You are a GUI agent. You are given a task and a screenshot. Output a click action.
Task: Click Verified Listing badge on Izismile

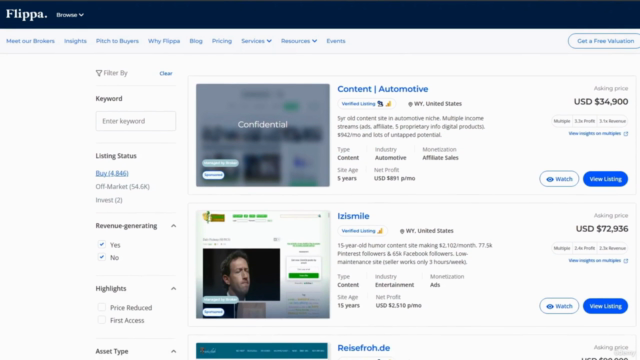click(362, 231)
